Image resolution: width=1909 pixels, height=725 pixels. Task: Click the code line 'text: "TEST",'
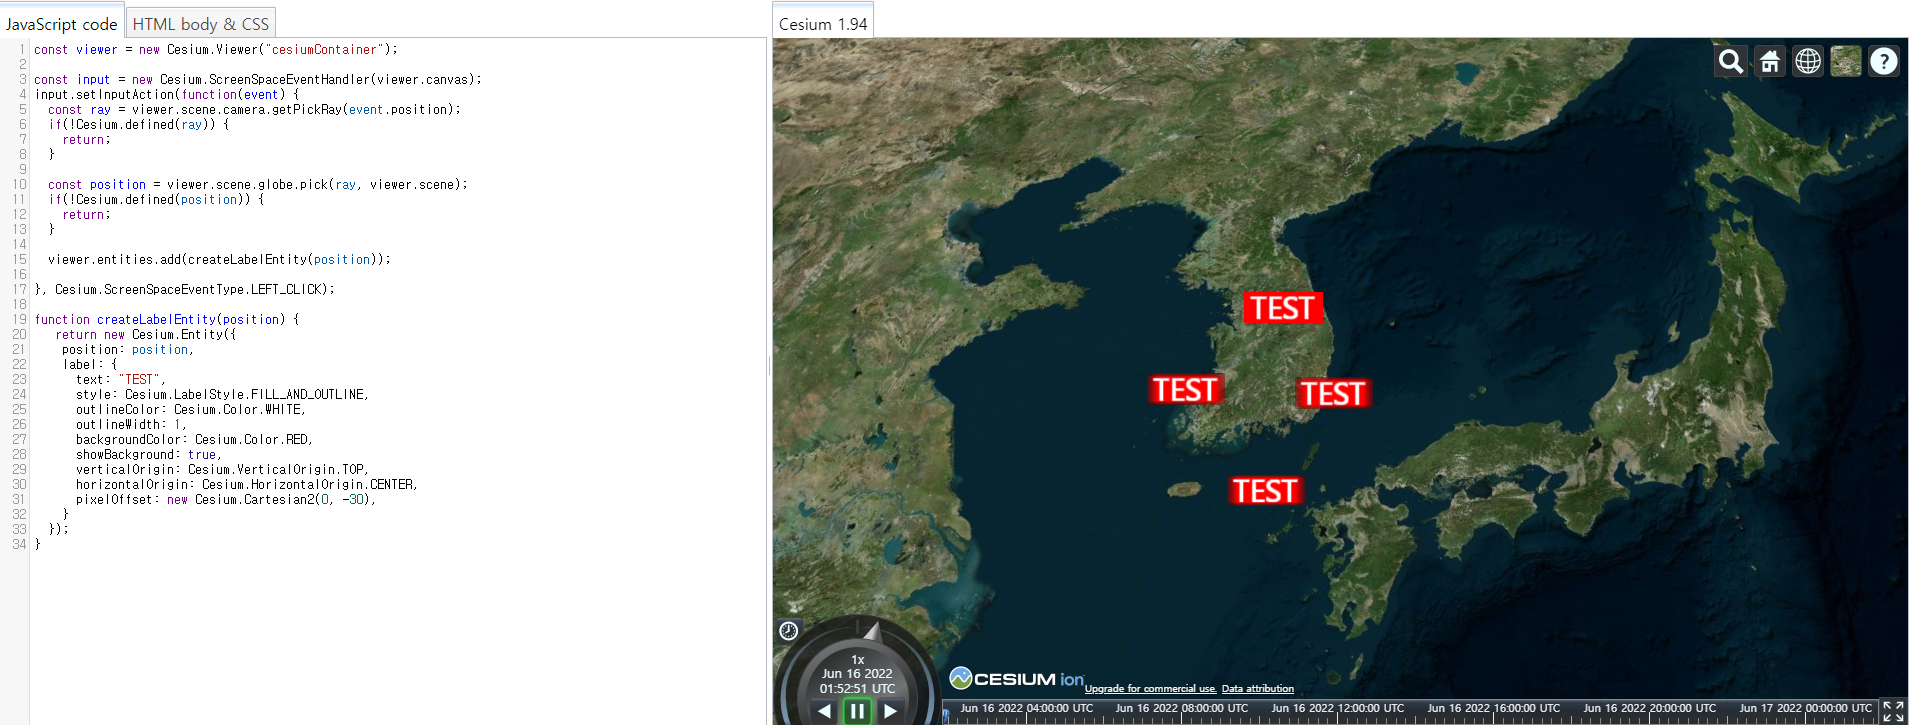pos(120,379)
